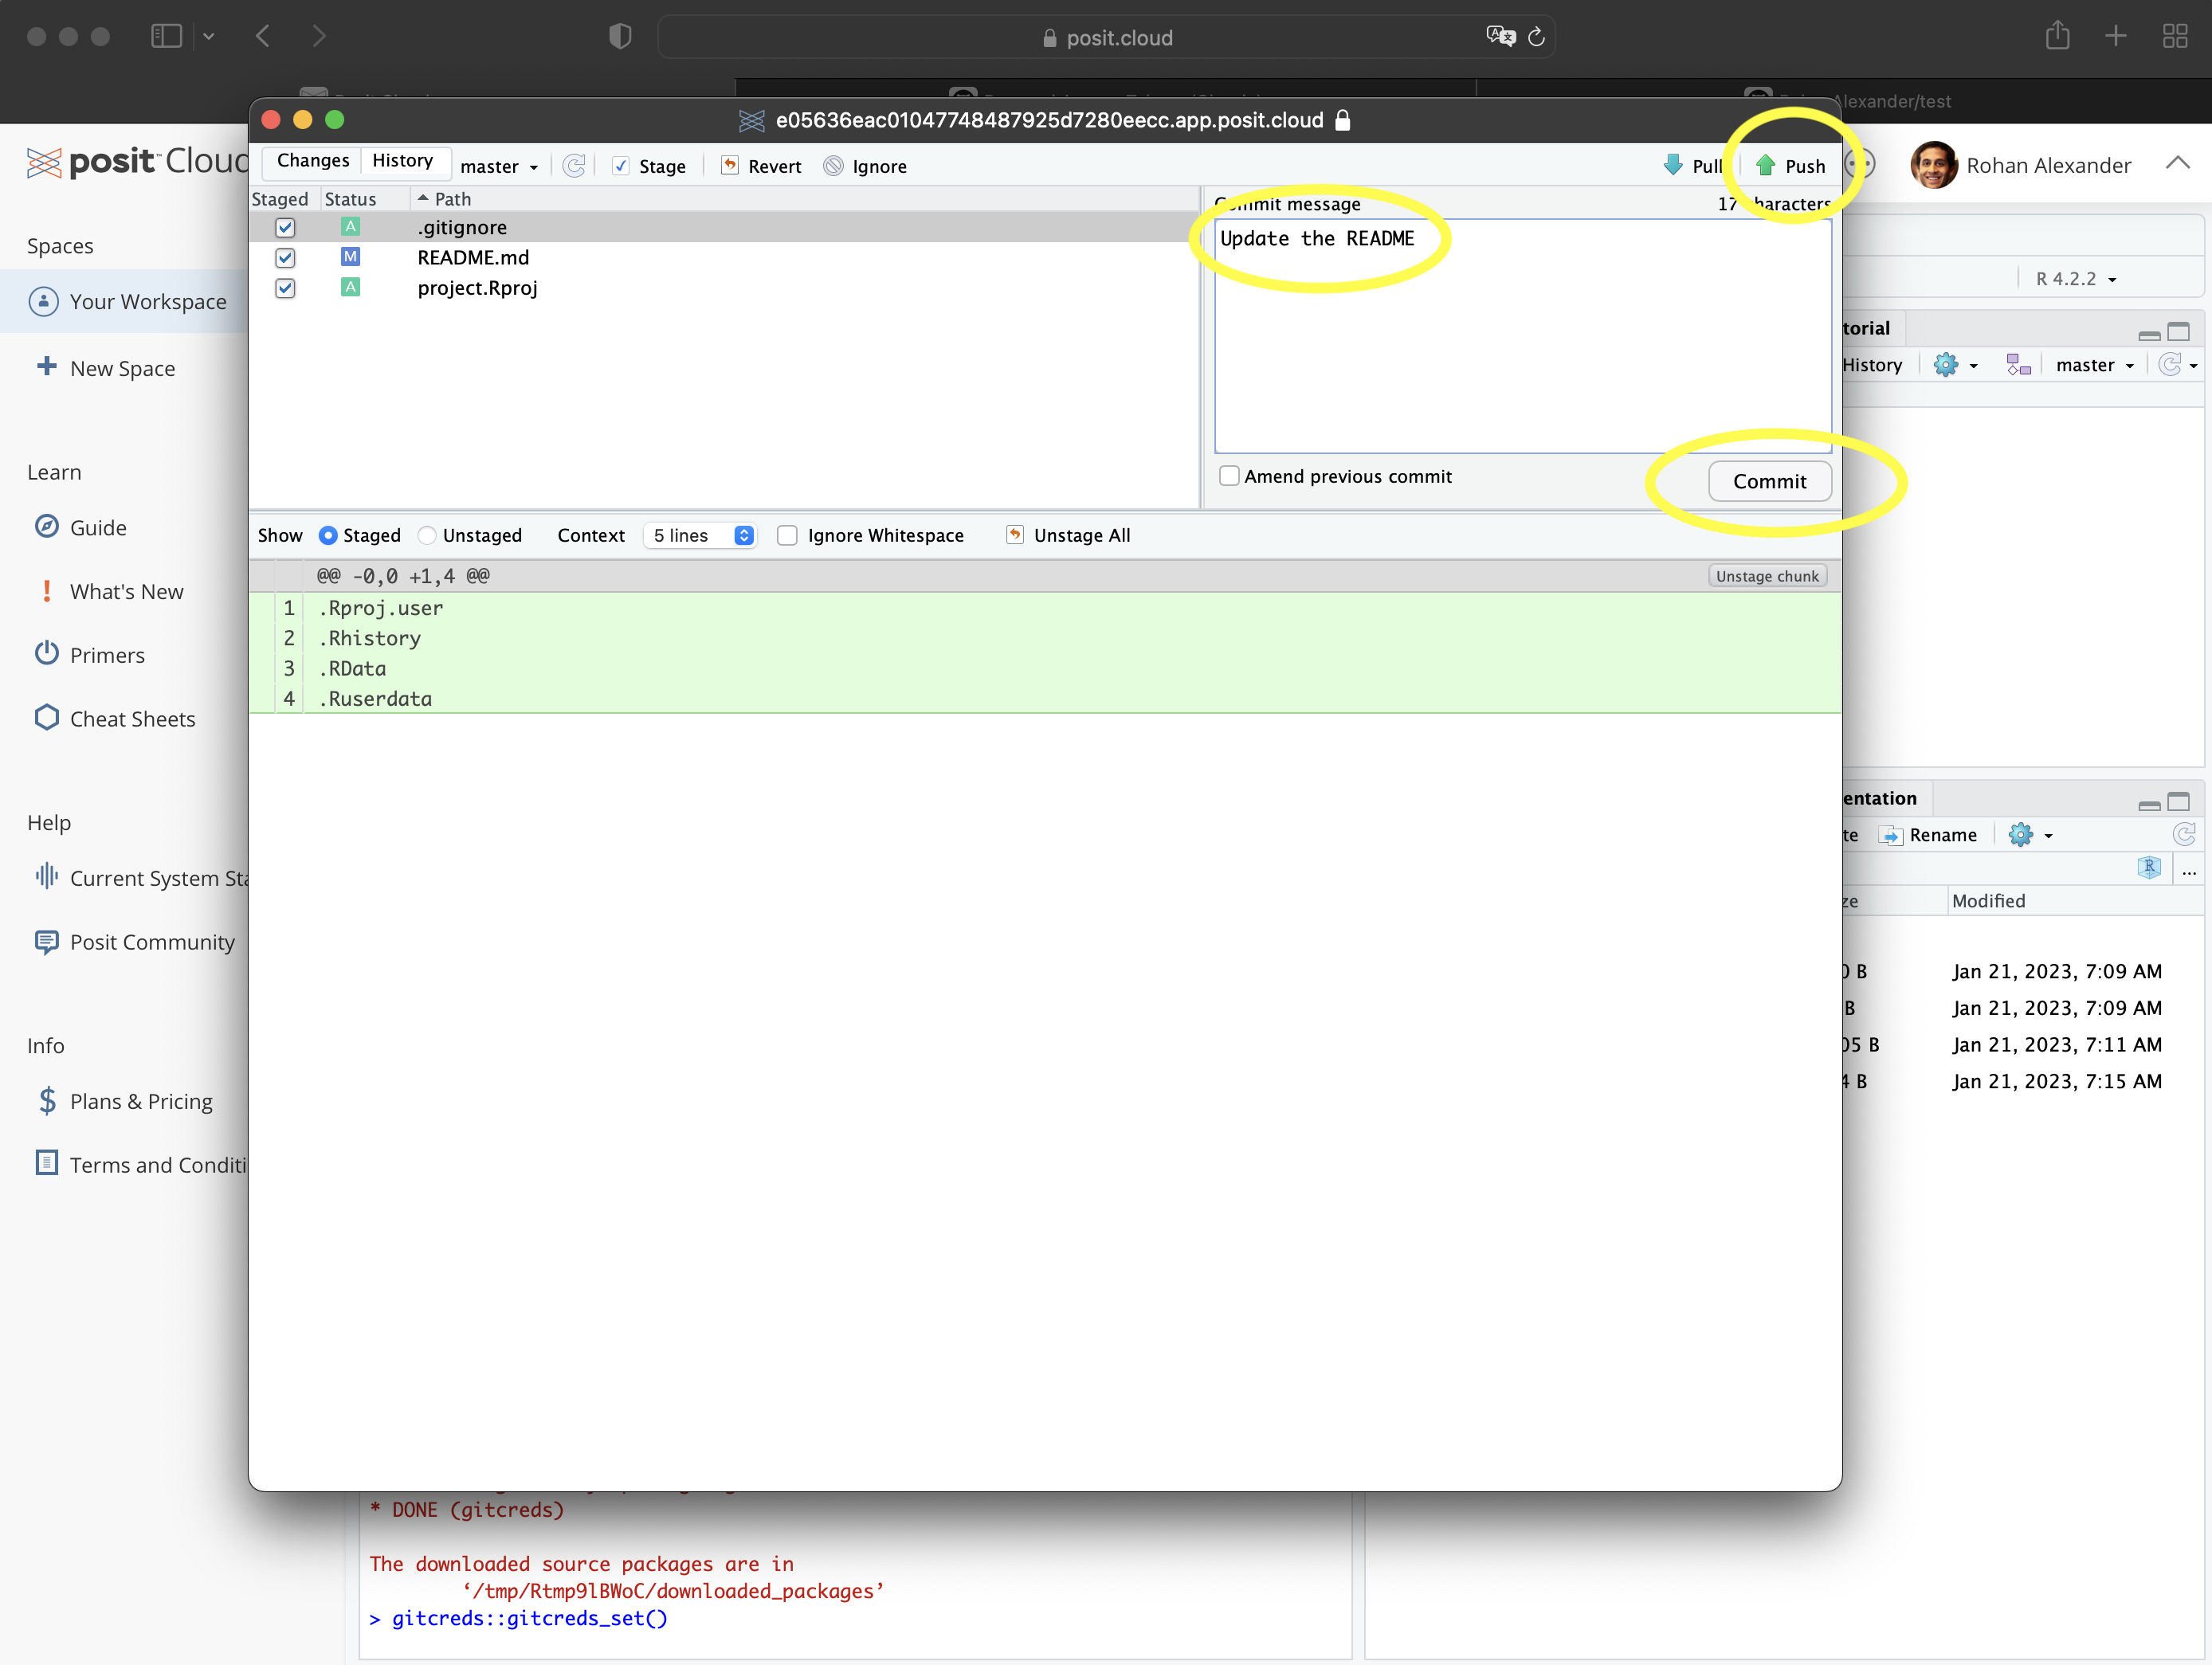Screen dimensions: 2212x1665
Task: Click the Ignore icon in toolbar
Action: [x=833, y=166]
